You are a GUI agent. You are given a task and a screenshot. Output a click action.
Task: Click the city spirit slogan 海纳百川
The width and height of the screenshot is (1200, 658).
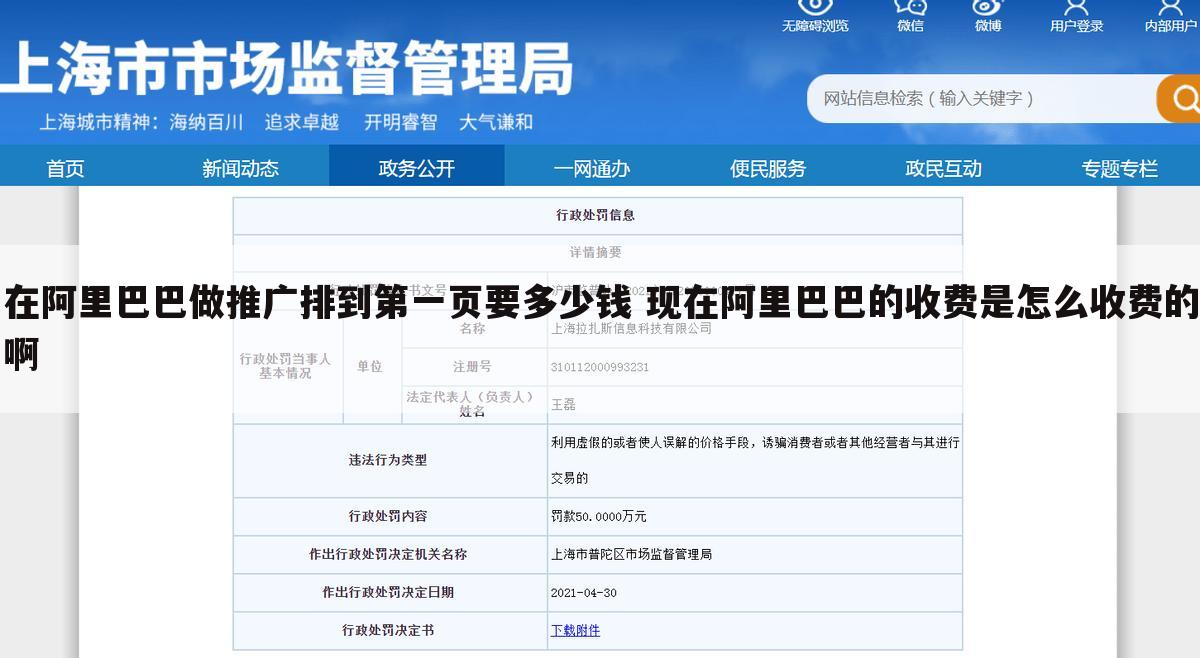point(207,122)
